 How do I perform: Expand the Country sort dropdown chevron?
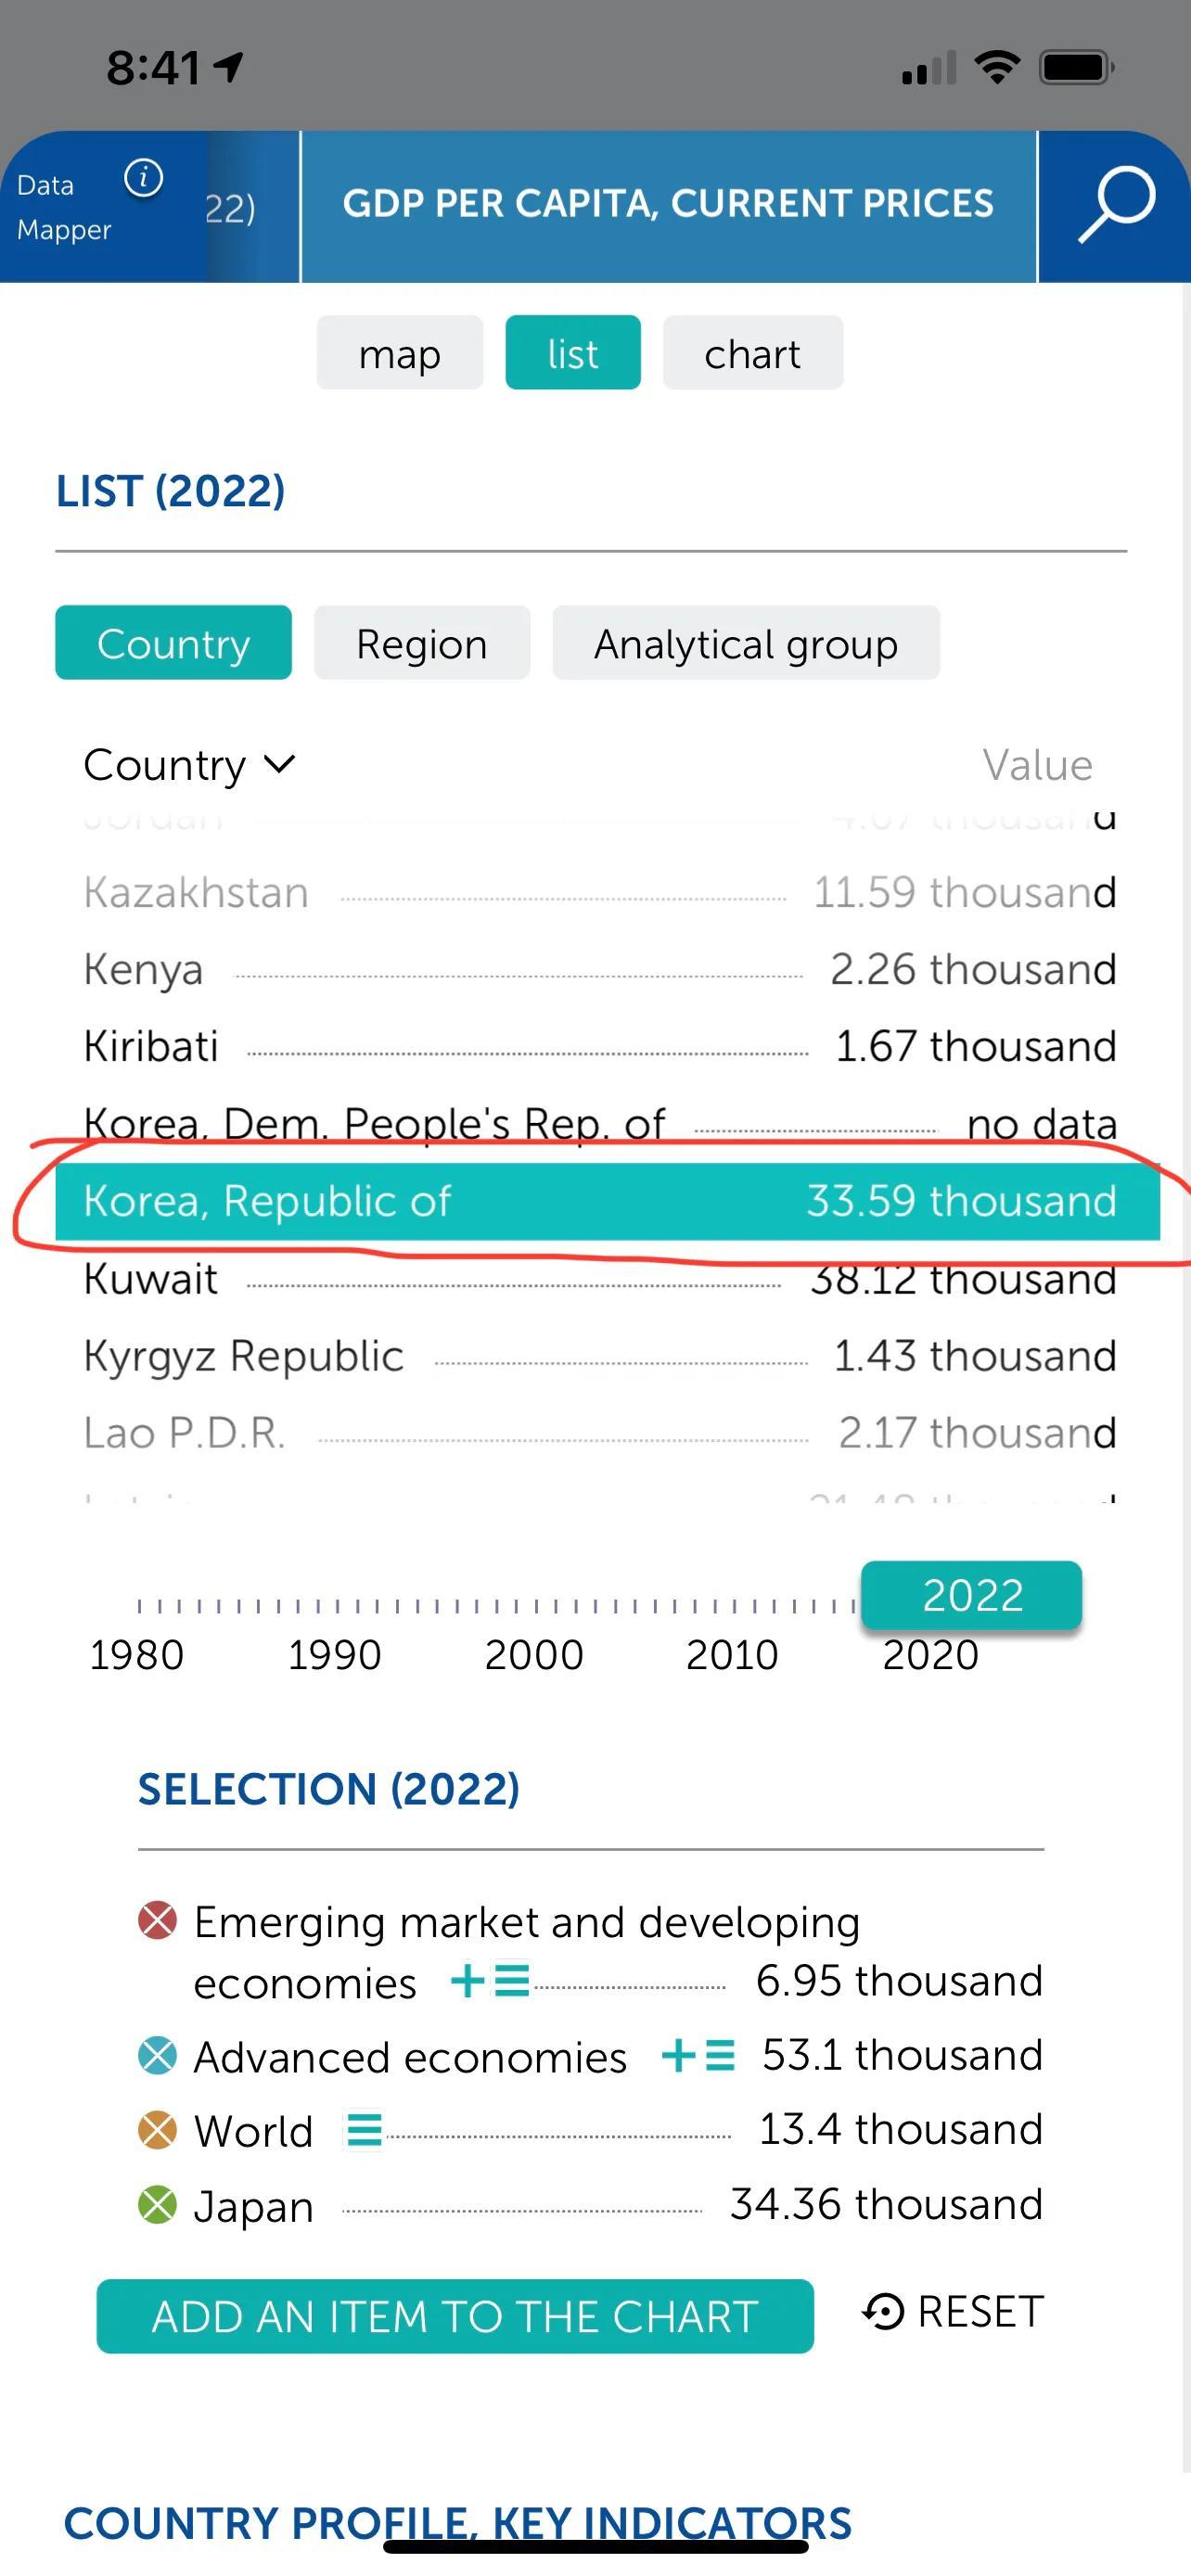[280, 765]
